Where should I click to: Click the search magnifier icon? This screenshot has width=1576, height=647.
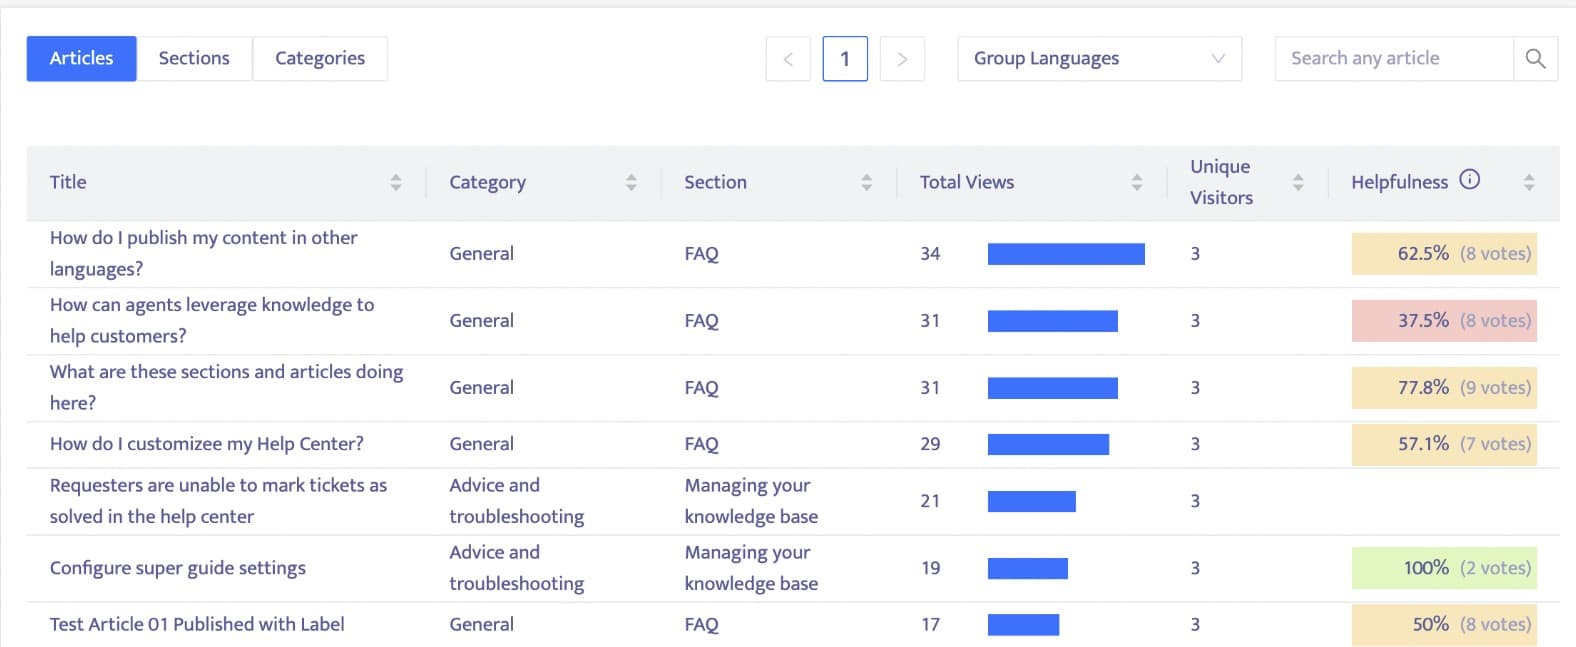[1535, 59]
